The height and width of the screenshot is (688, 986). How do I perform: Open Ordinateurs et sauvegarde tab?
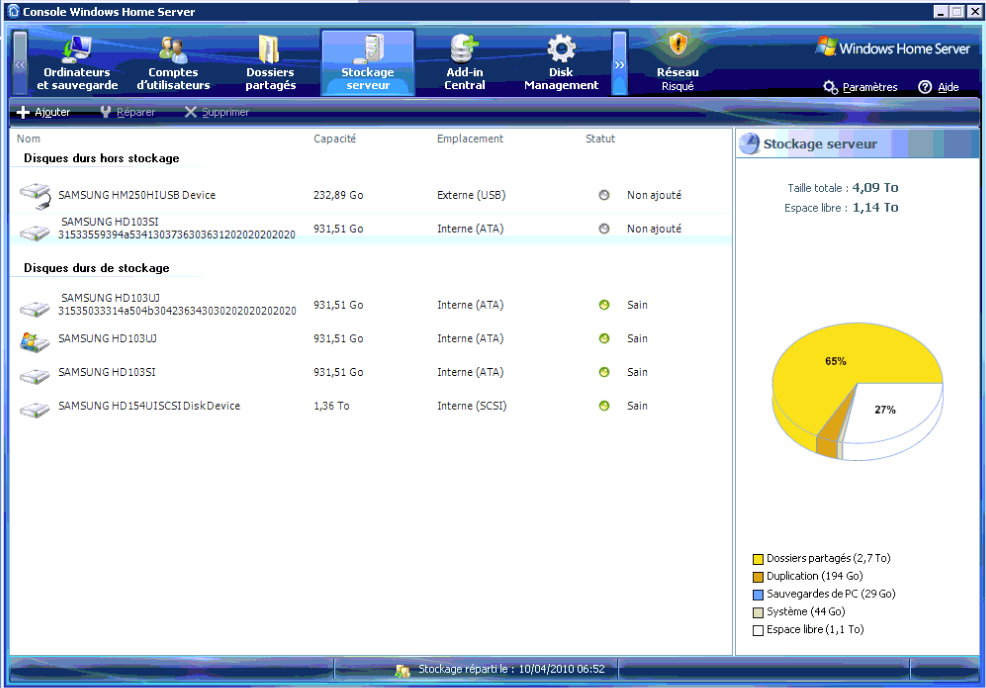[x=77, y=63]
